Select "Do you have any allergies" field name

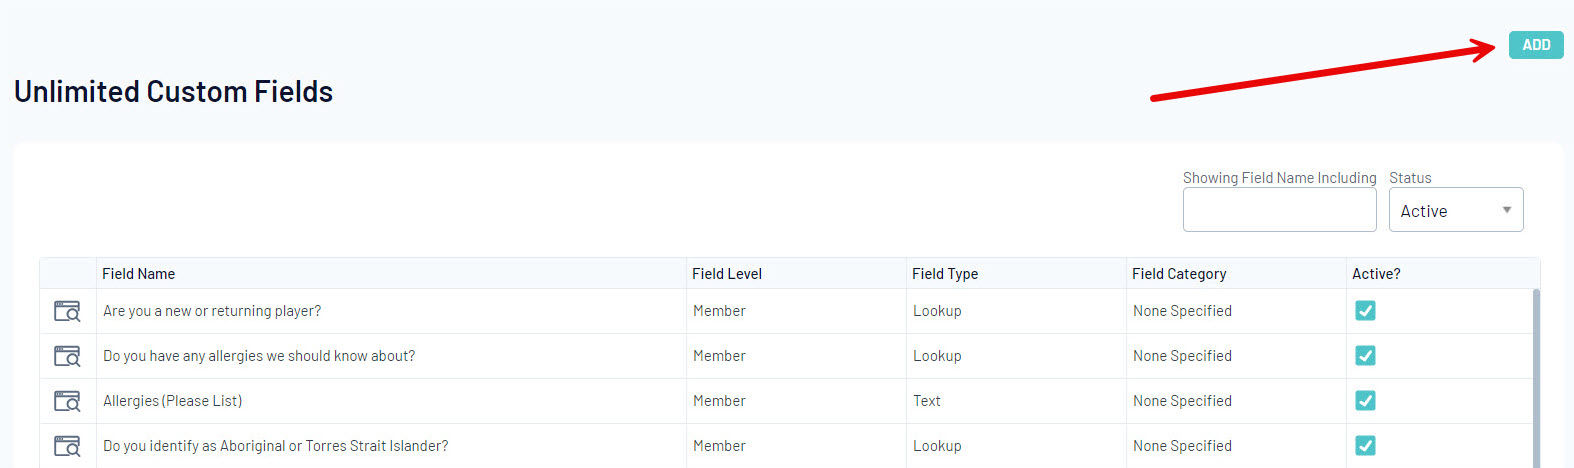(x=259, y=356)
